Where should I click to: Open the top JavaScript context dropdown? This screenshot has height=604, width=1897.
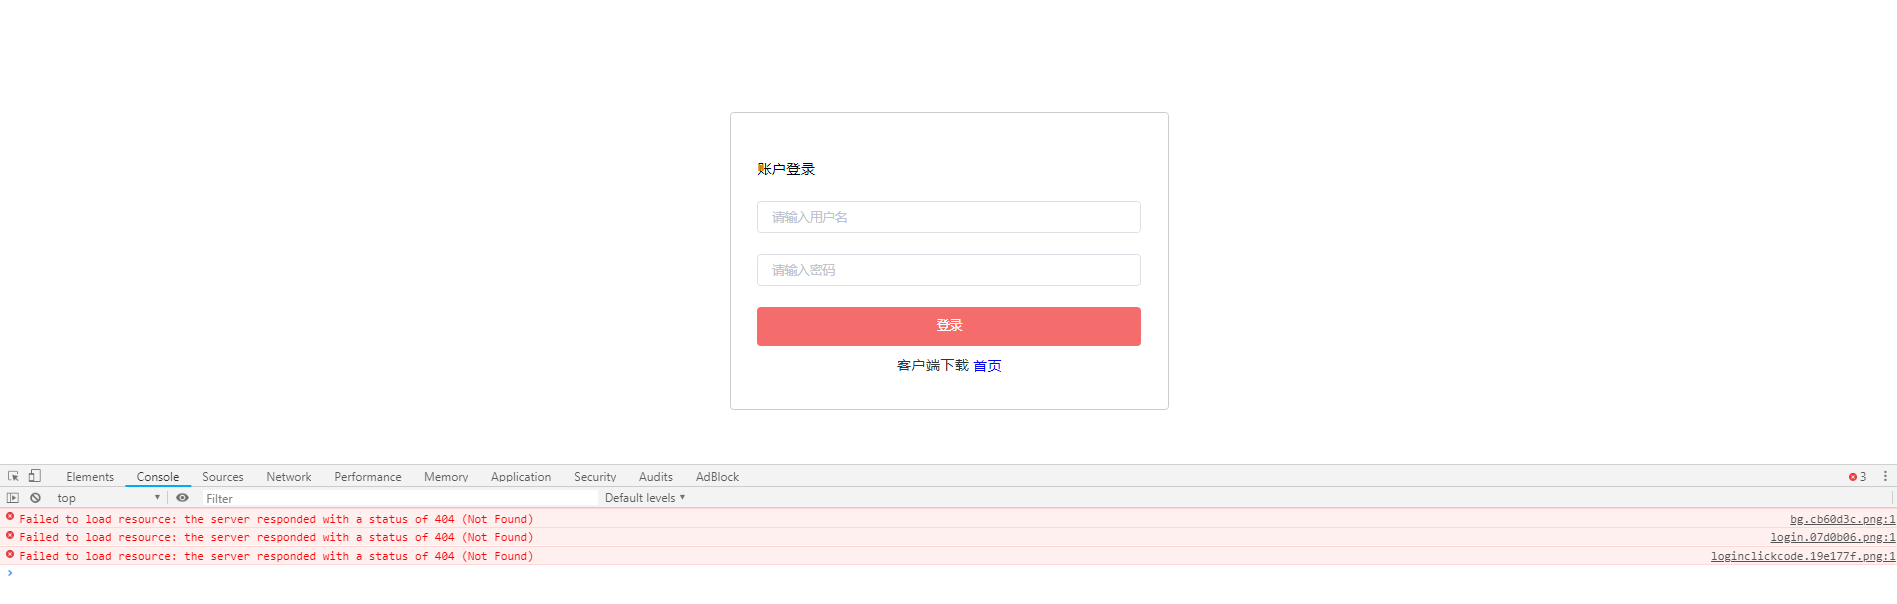click(x=108, y=498)
